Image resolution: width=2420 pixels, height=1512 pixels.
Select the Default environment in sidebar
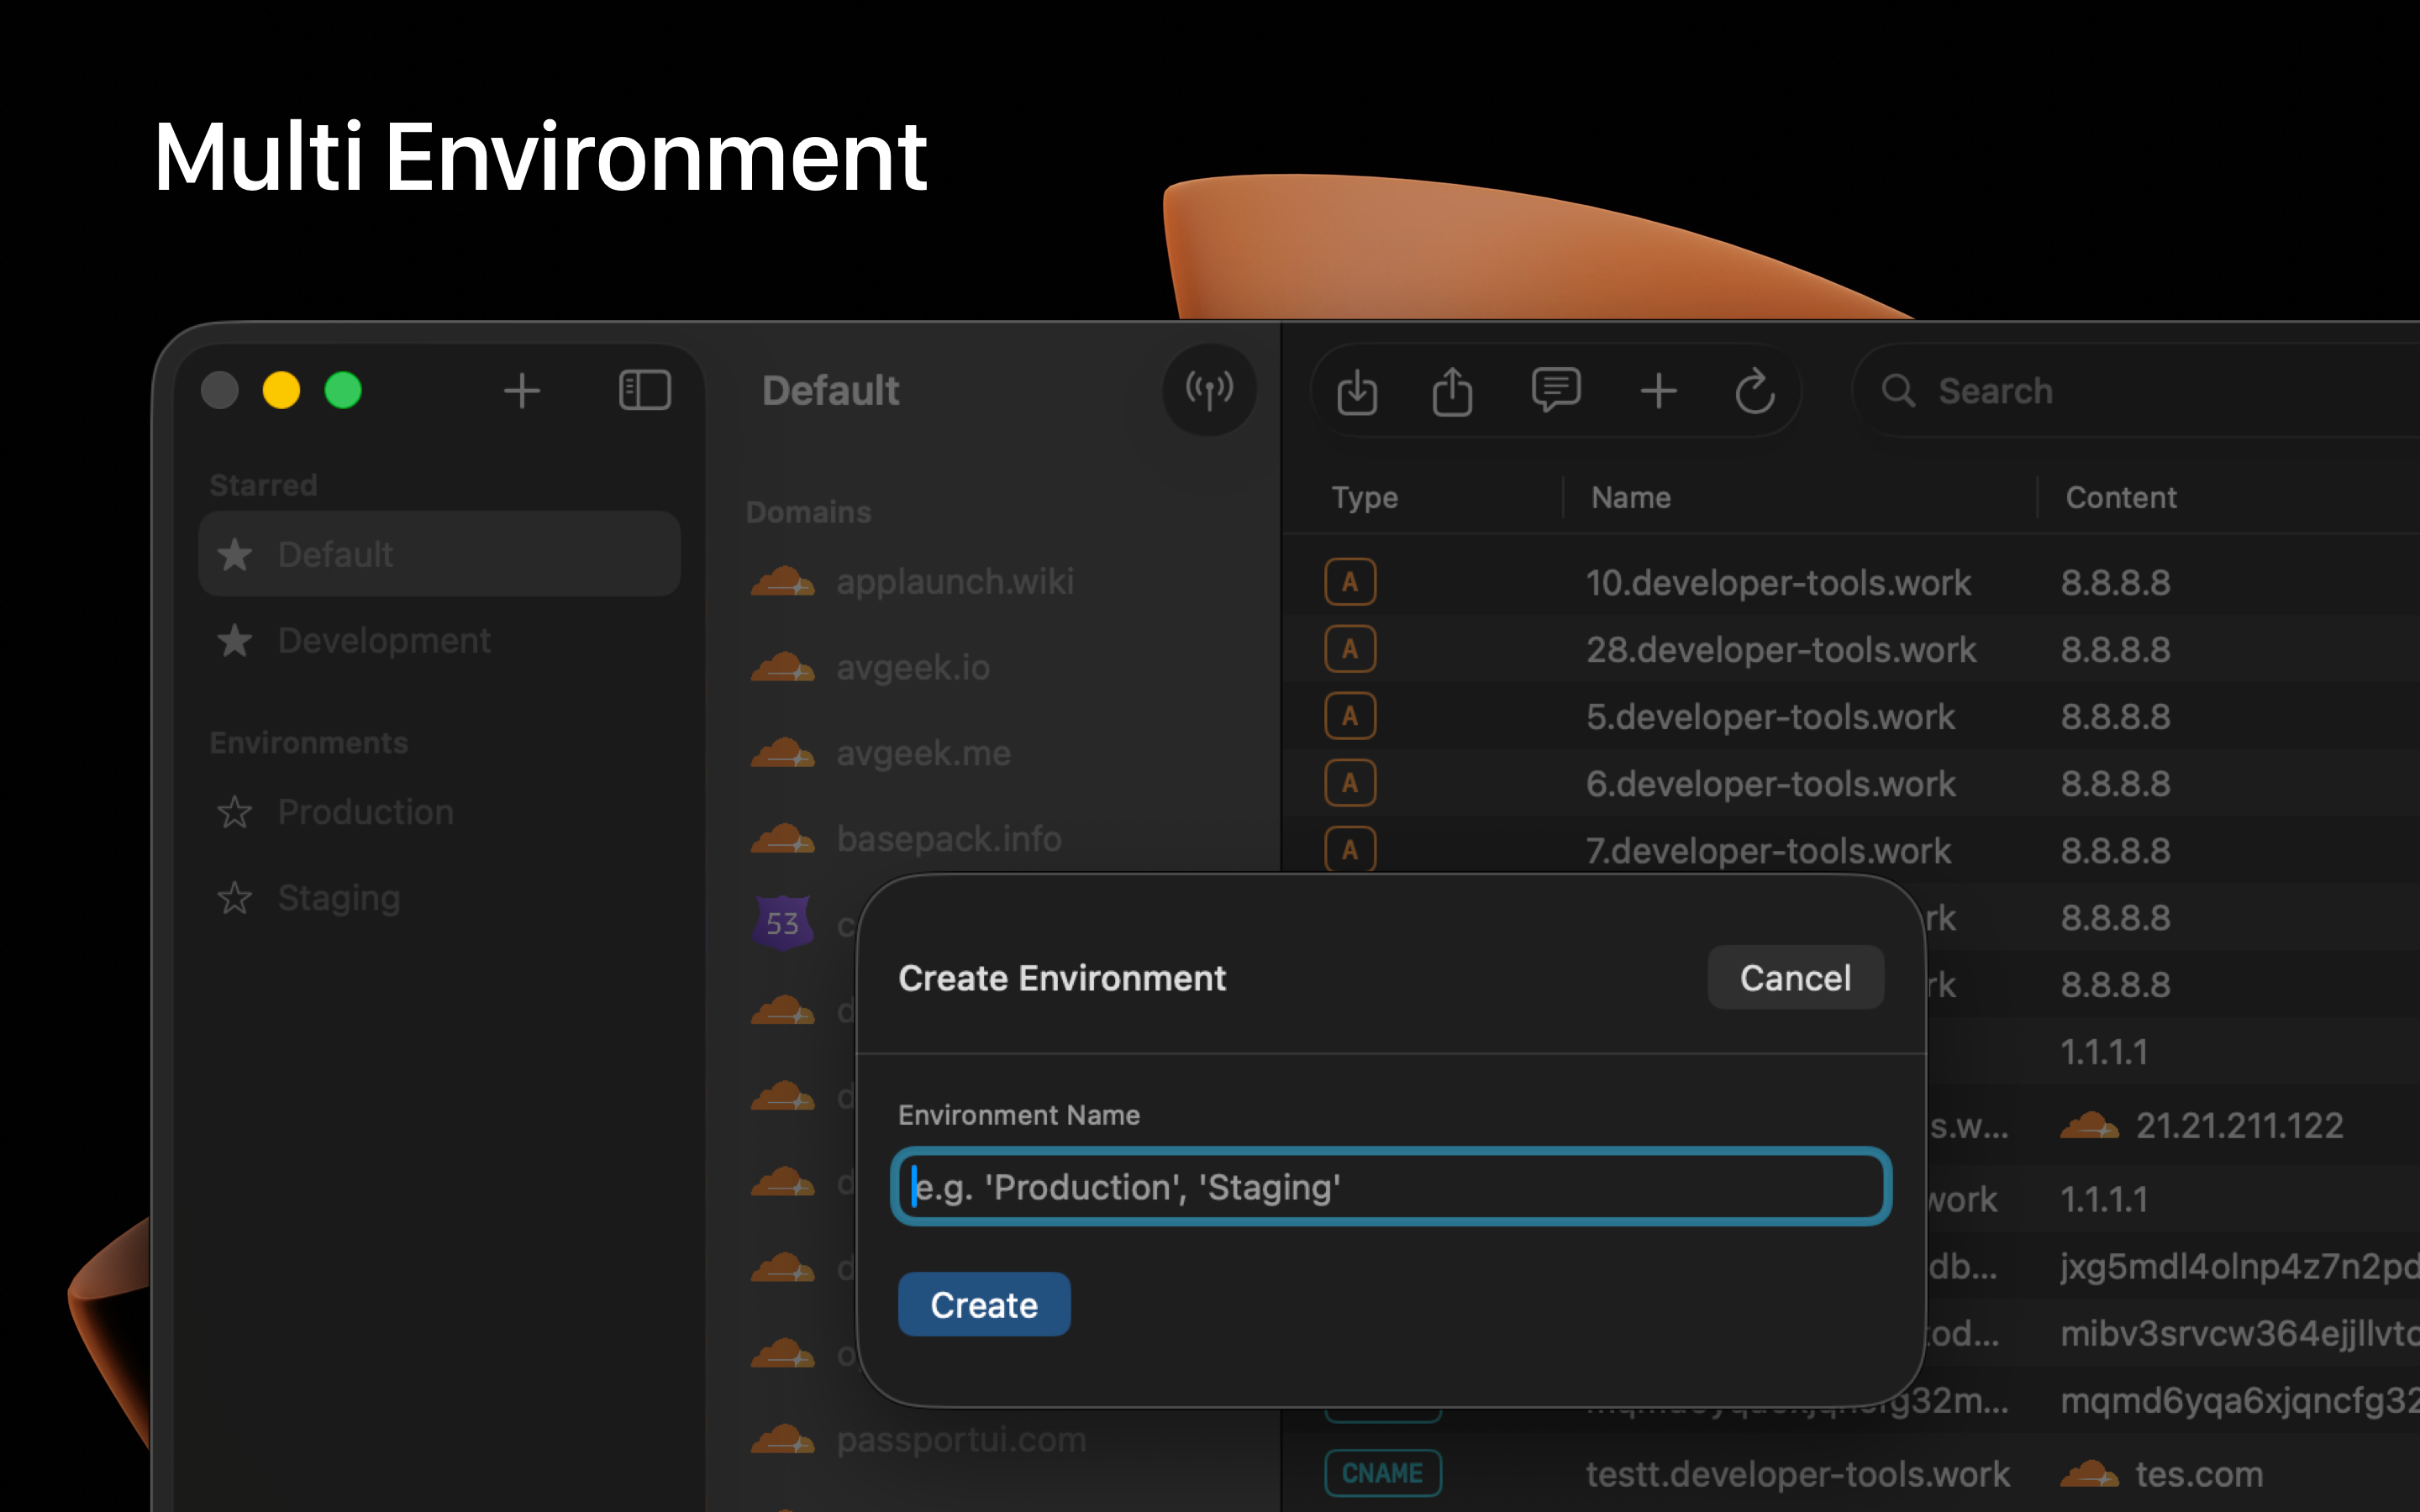point(440,554)
